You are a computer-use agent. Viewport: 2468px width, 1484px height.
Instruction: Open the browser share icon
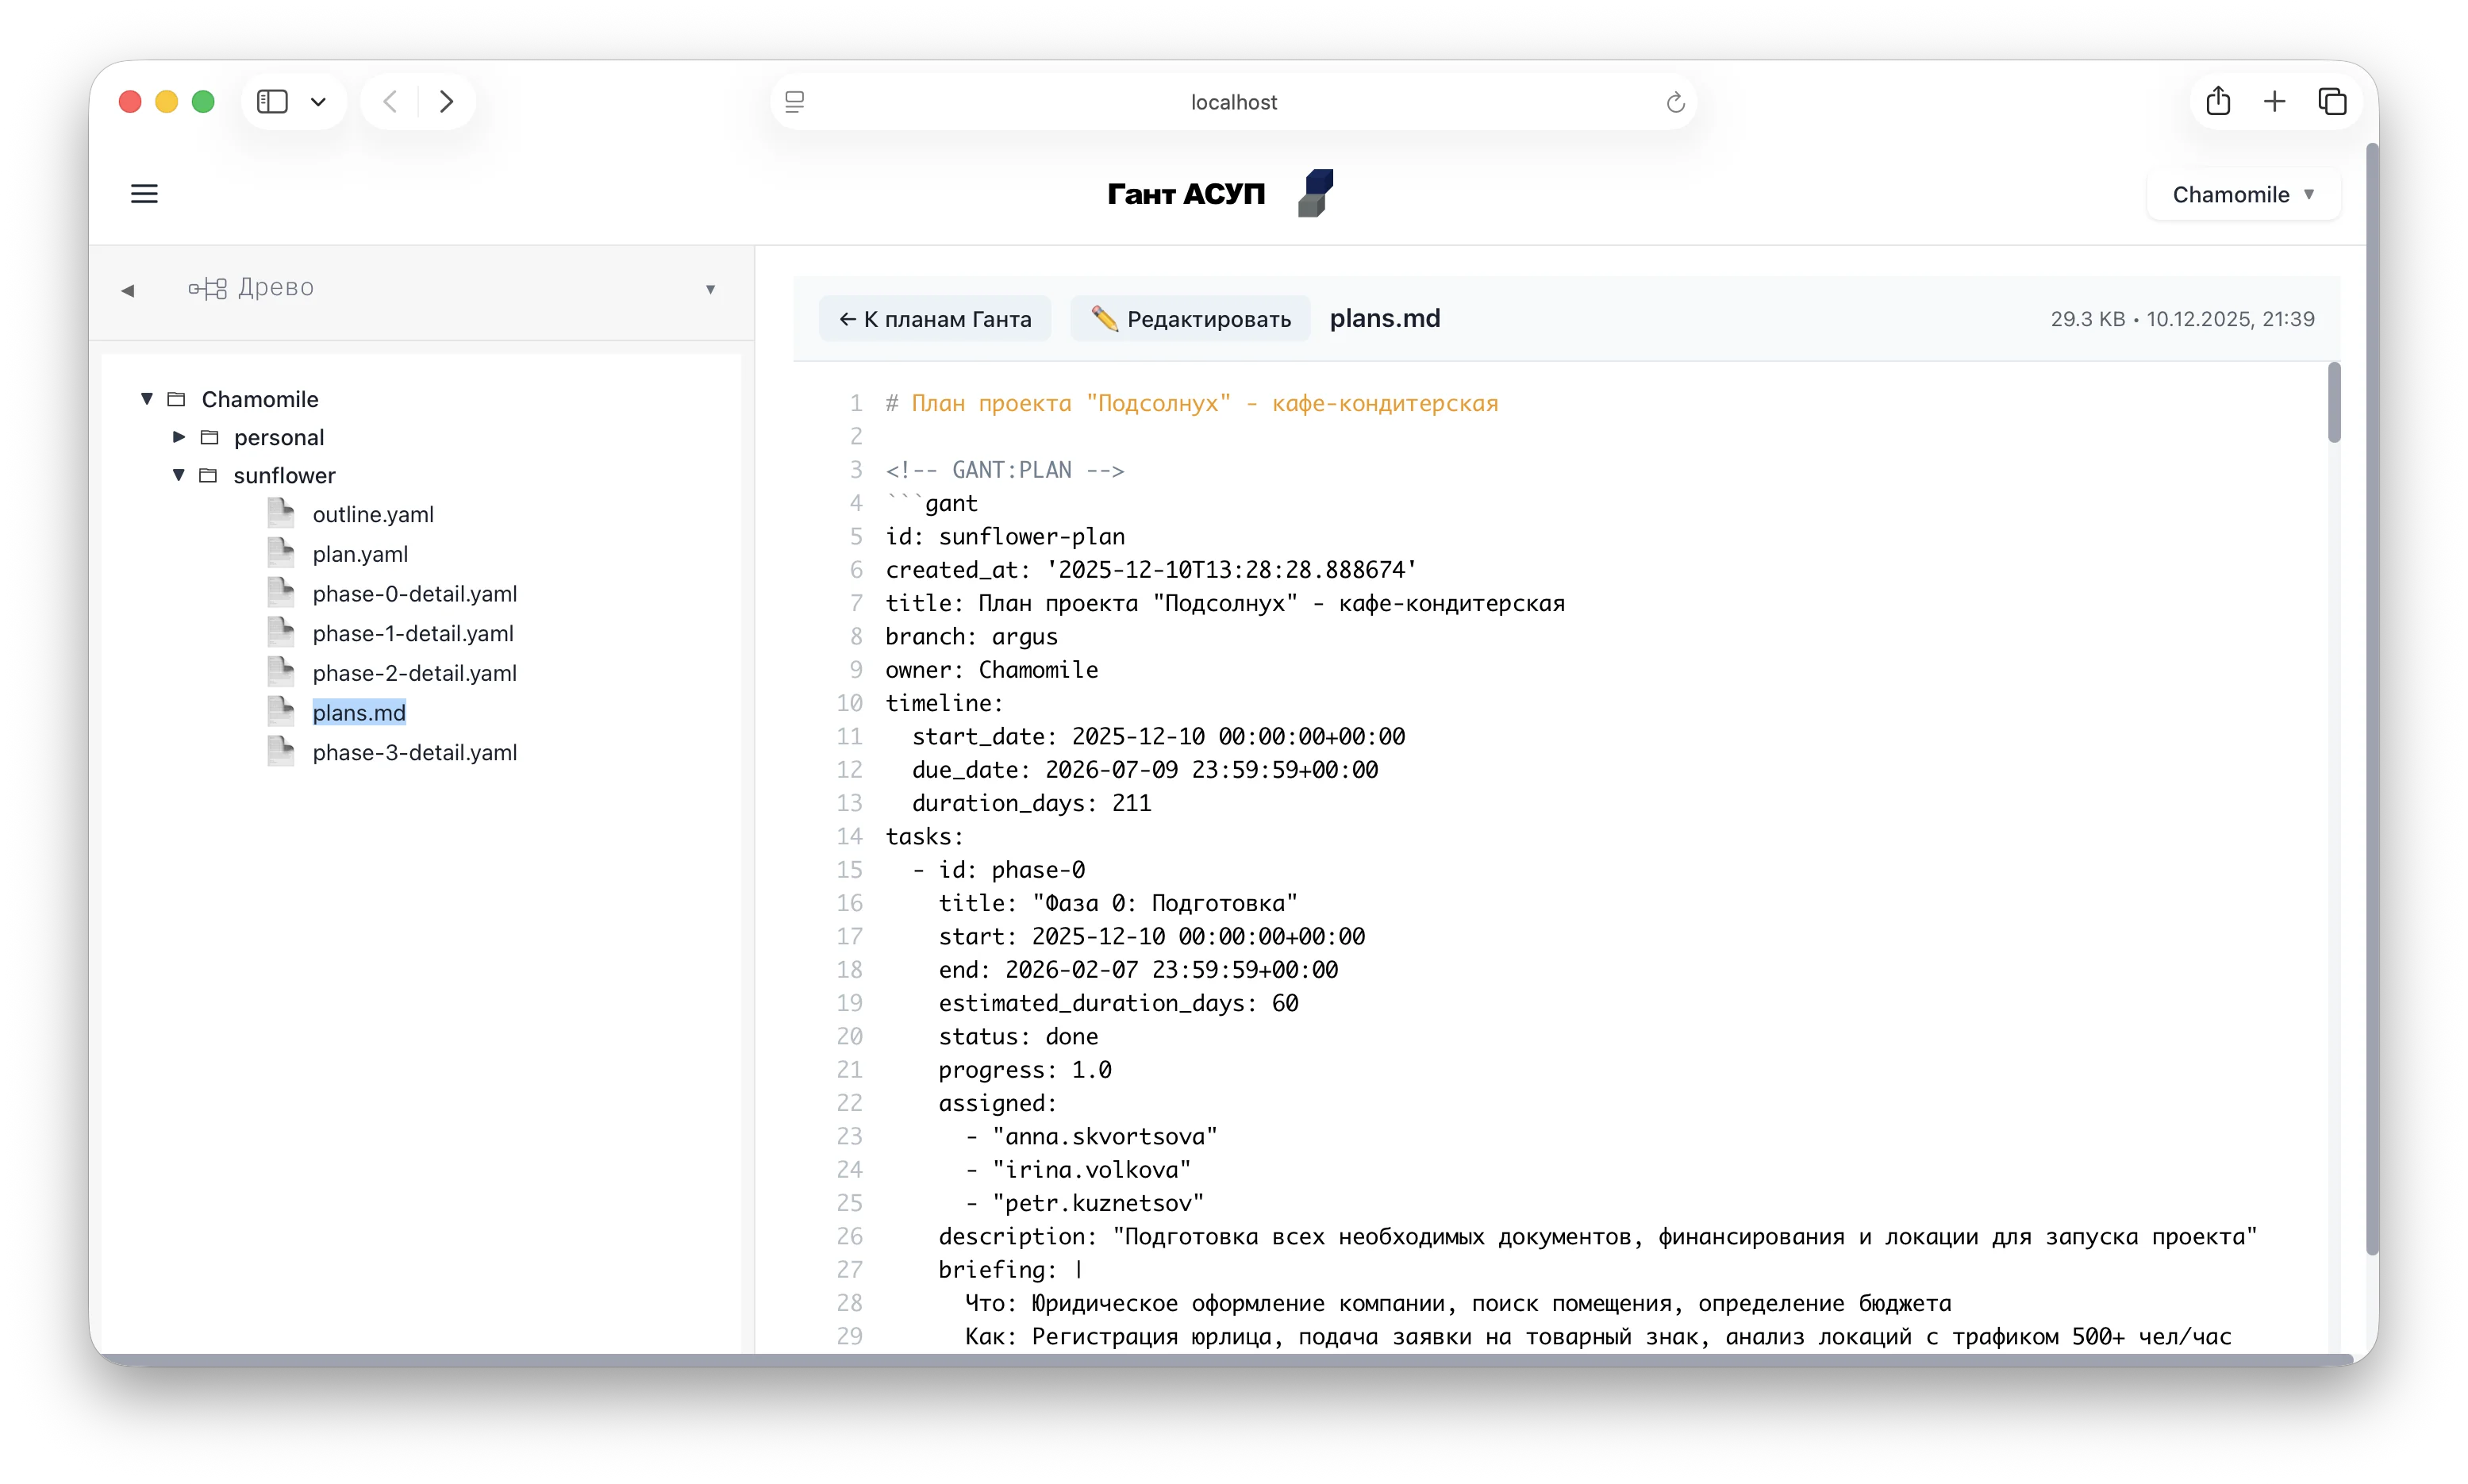[x=2218, y=102]
